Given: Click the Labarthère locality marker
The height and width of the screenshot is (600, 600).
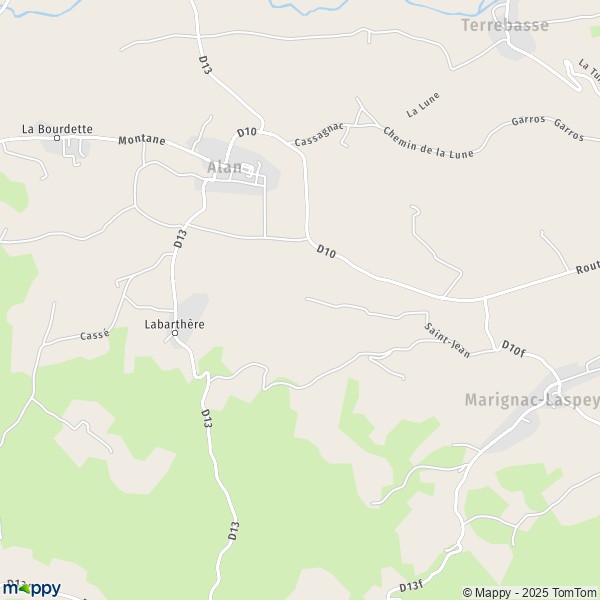Looking at the screenshot, I should click(x=175, y=333).
